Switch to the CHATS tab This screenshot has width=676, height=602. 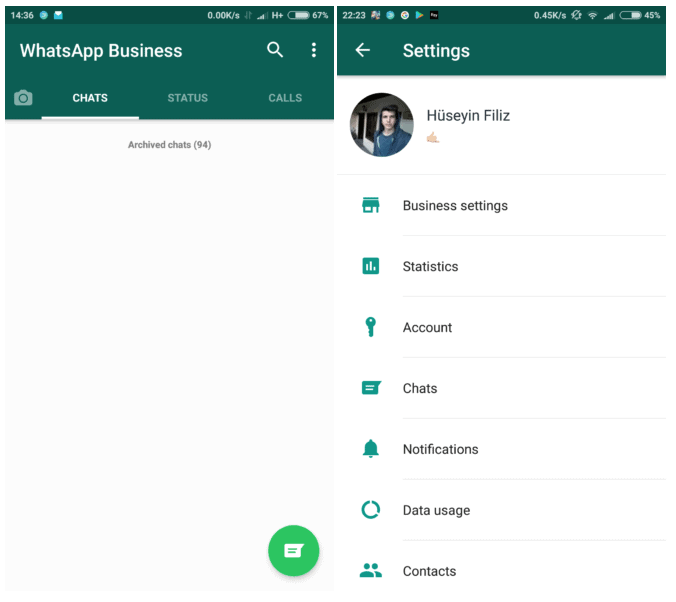pos(91,98)
